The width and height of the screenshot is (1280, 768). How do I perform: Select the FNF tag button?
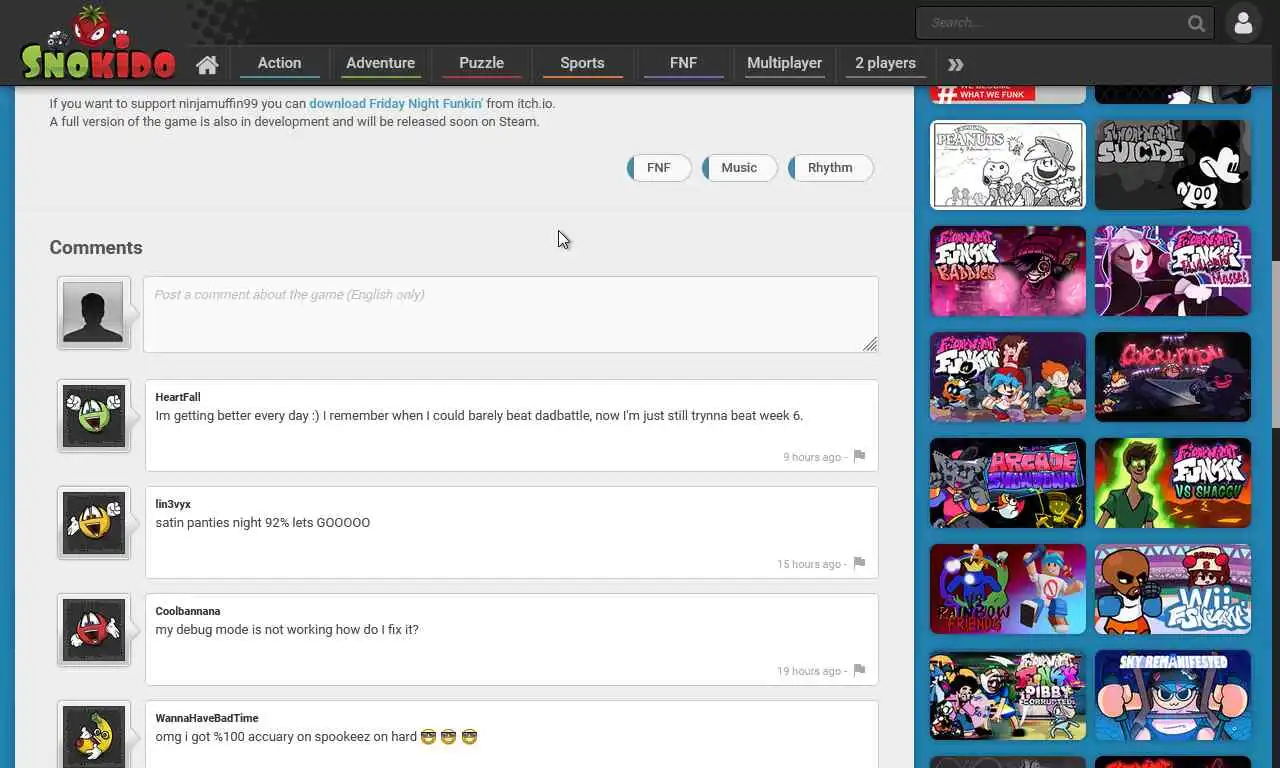[659, 168]
